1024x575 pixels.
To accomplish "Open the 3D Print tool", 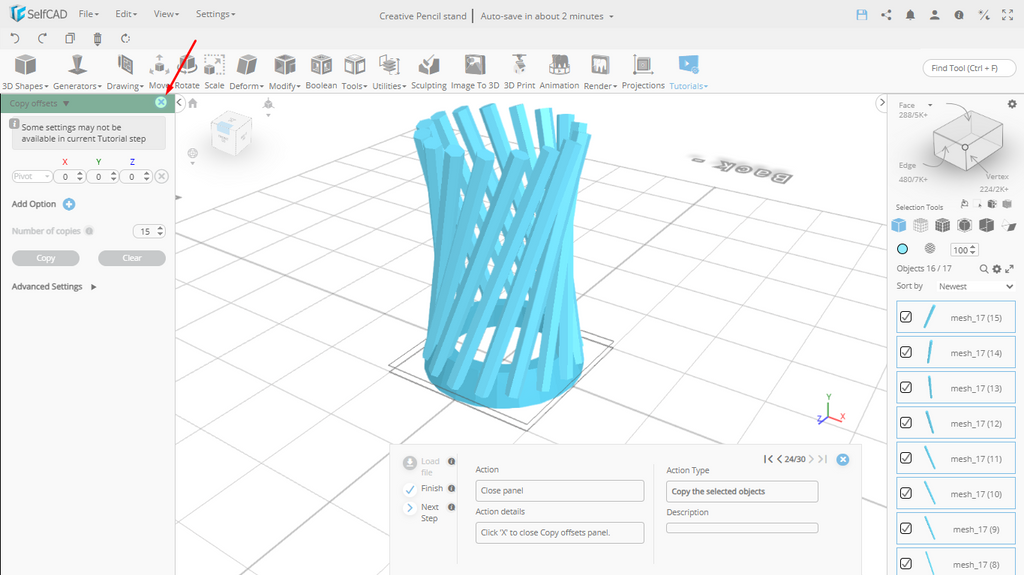I will (x=519, y=72).
